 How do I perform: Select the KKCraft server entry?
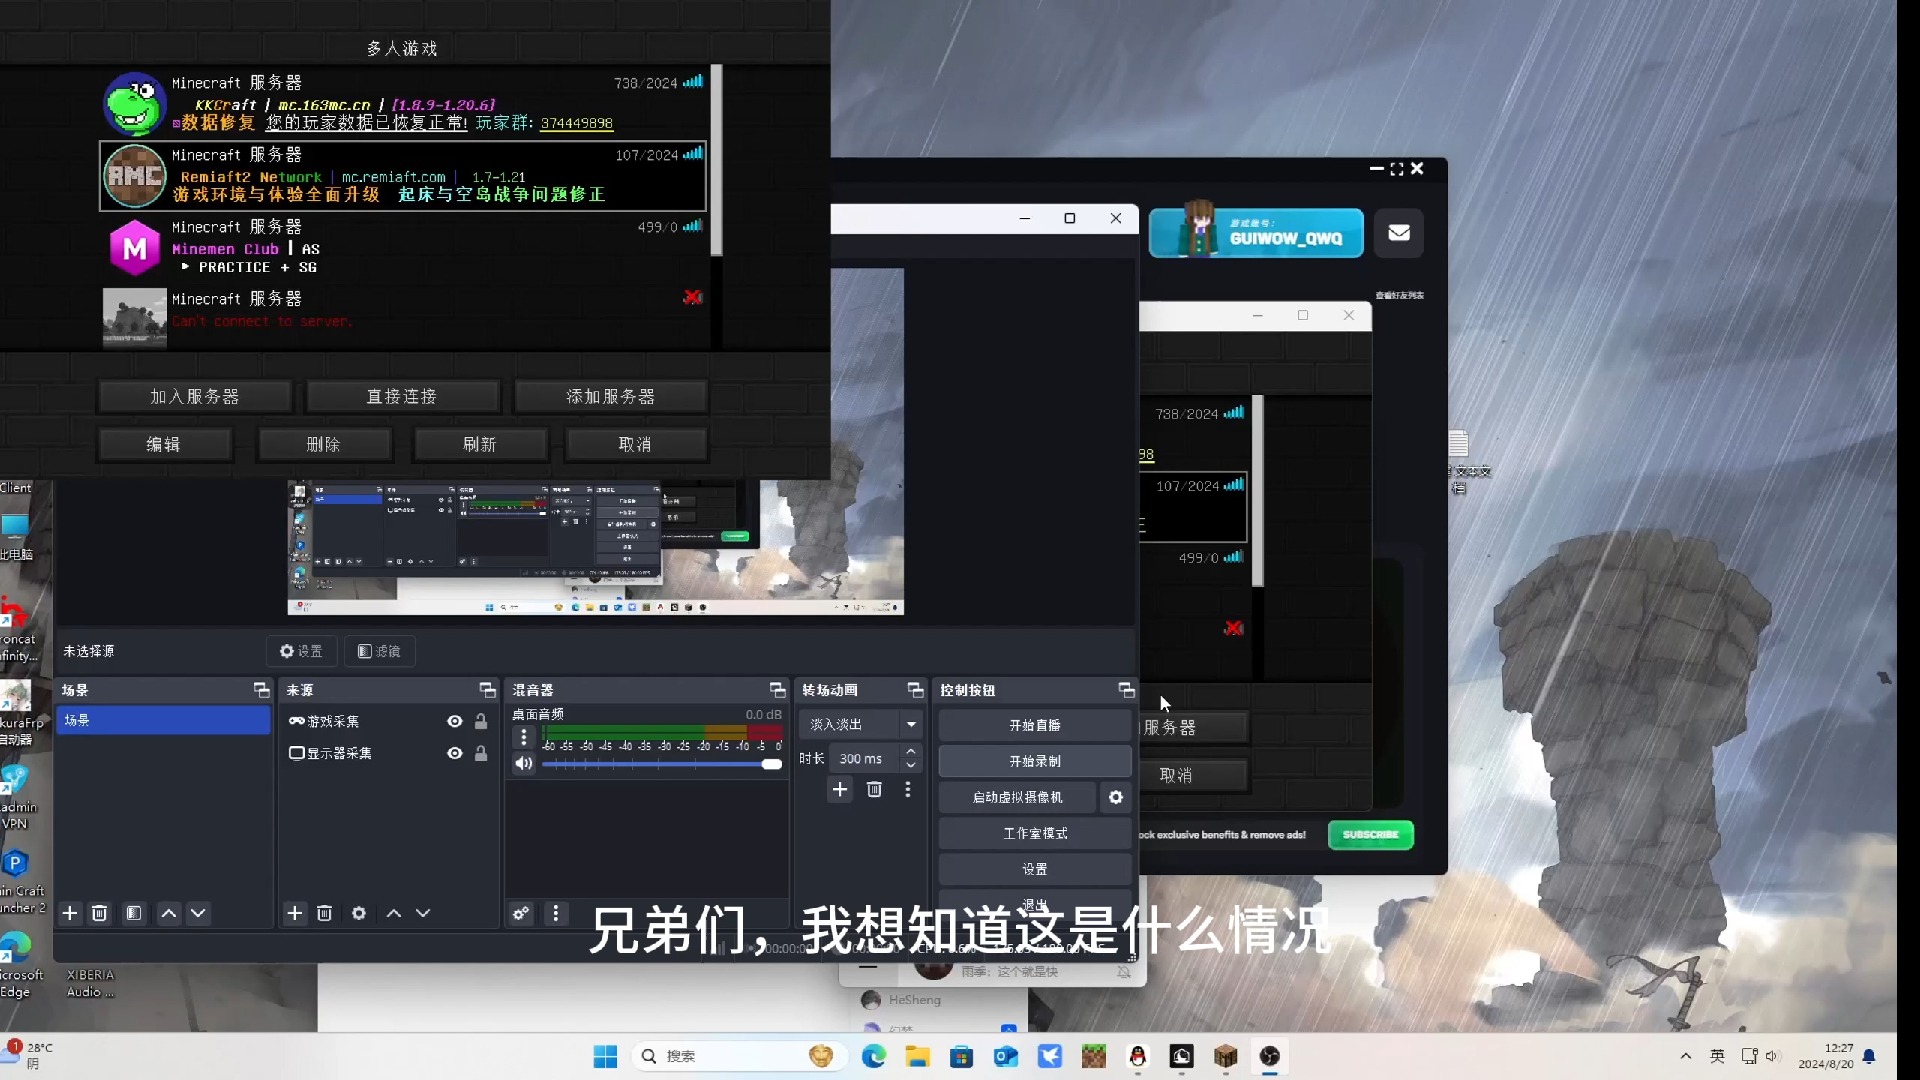403,103
